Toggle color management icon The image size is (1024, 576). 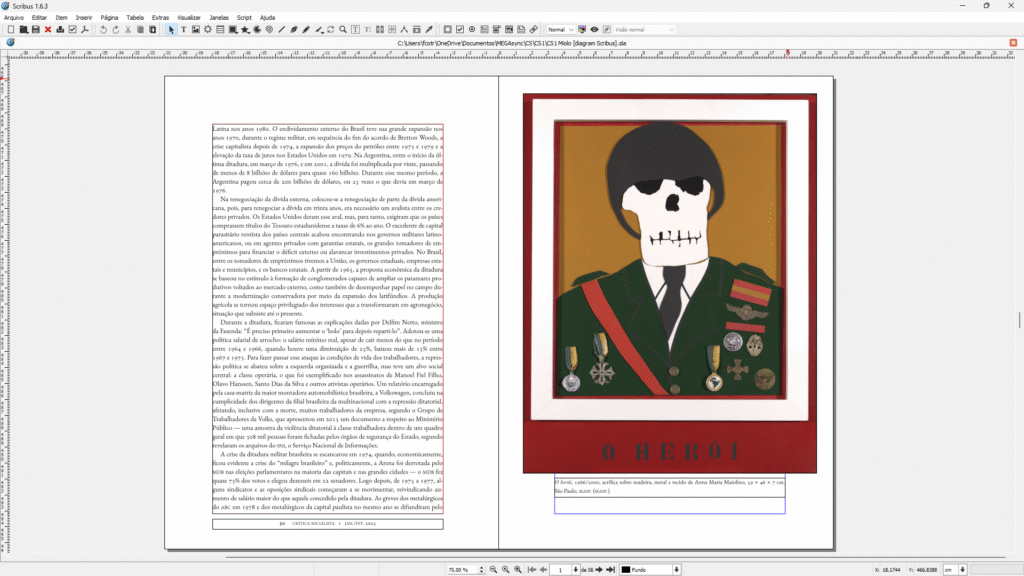tap(583, 30)
